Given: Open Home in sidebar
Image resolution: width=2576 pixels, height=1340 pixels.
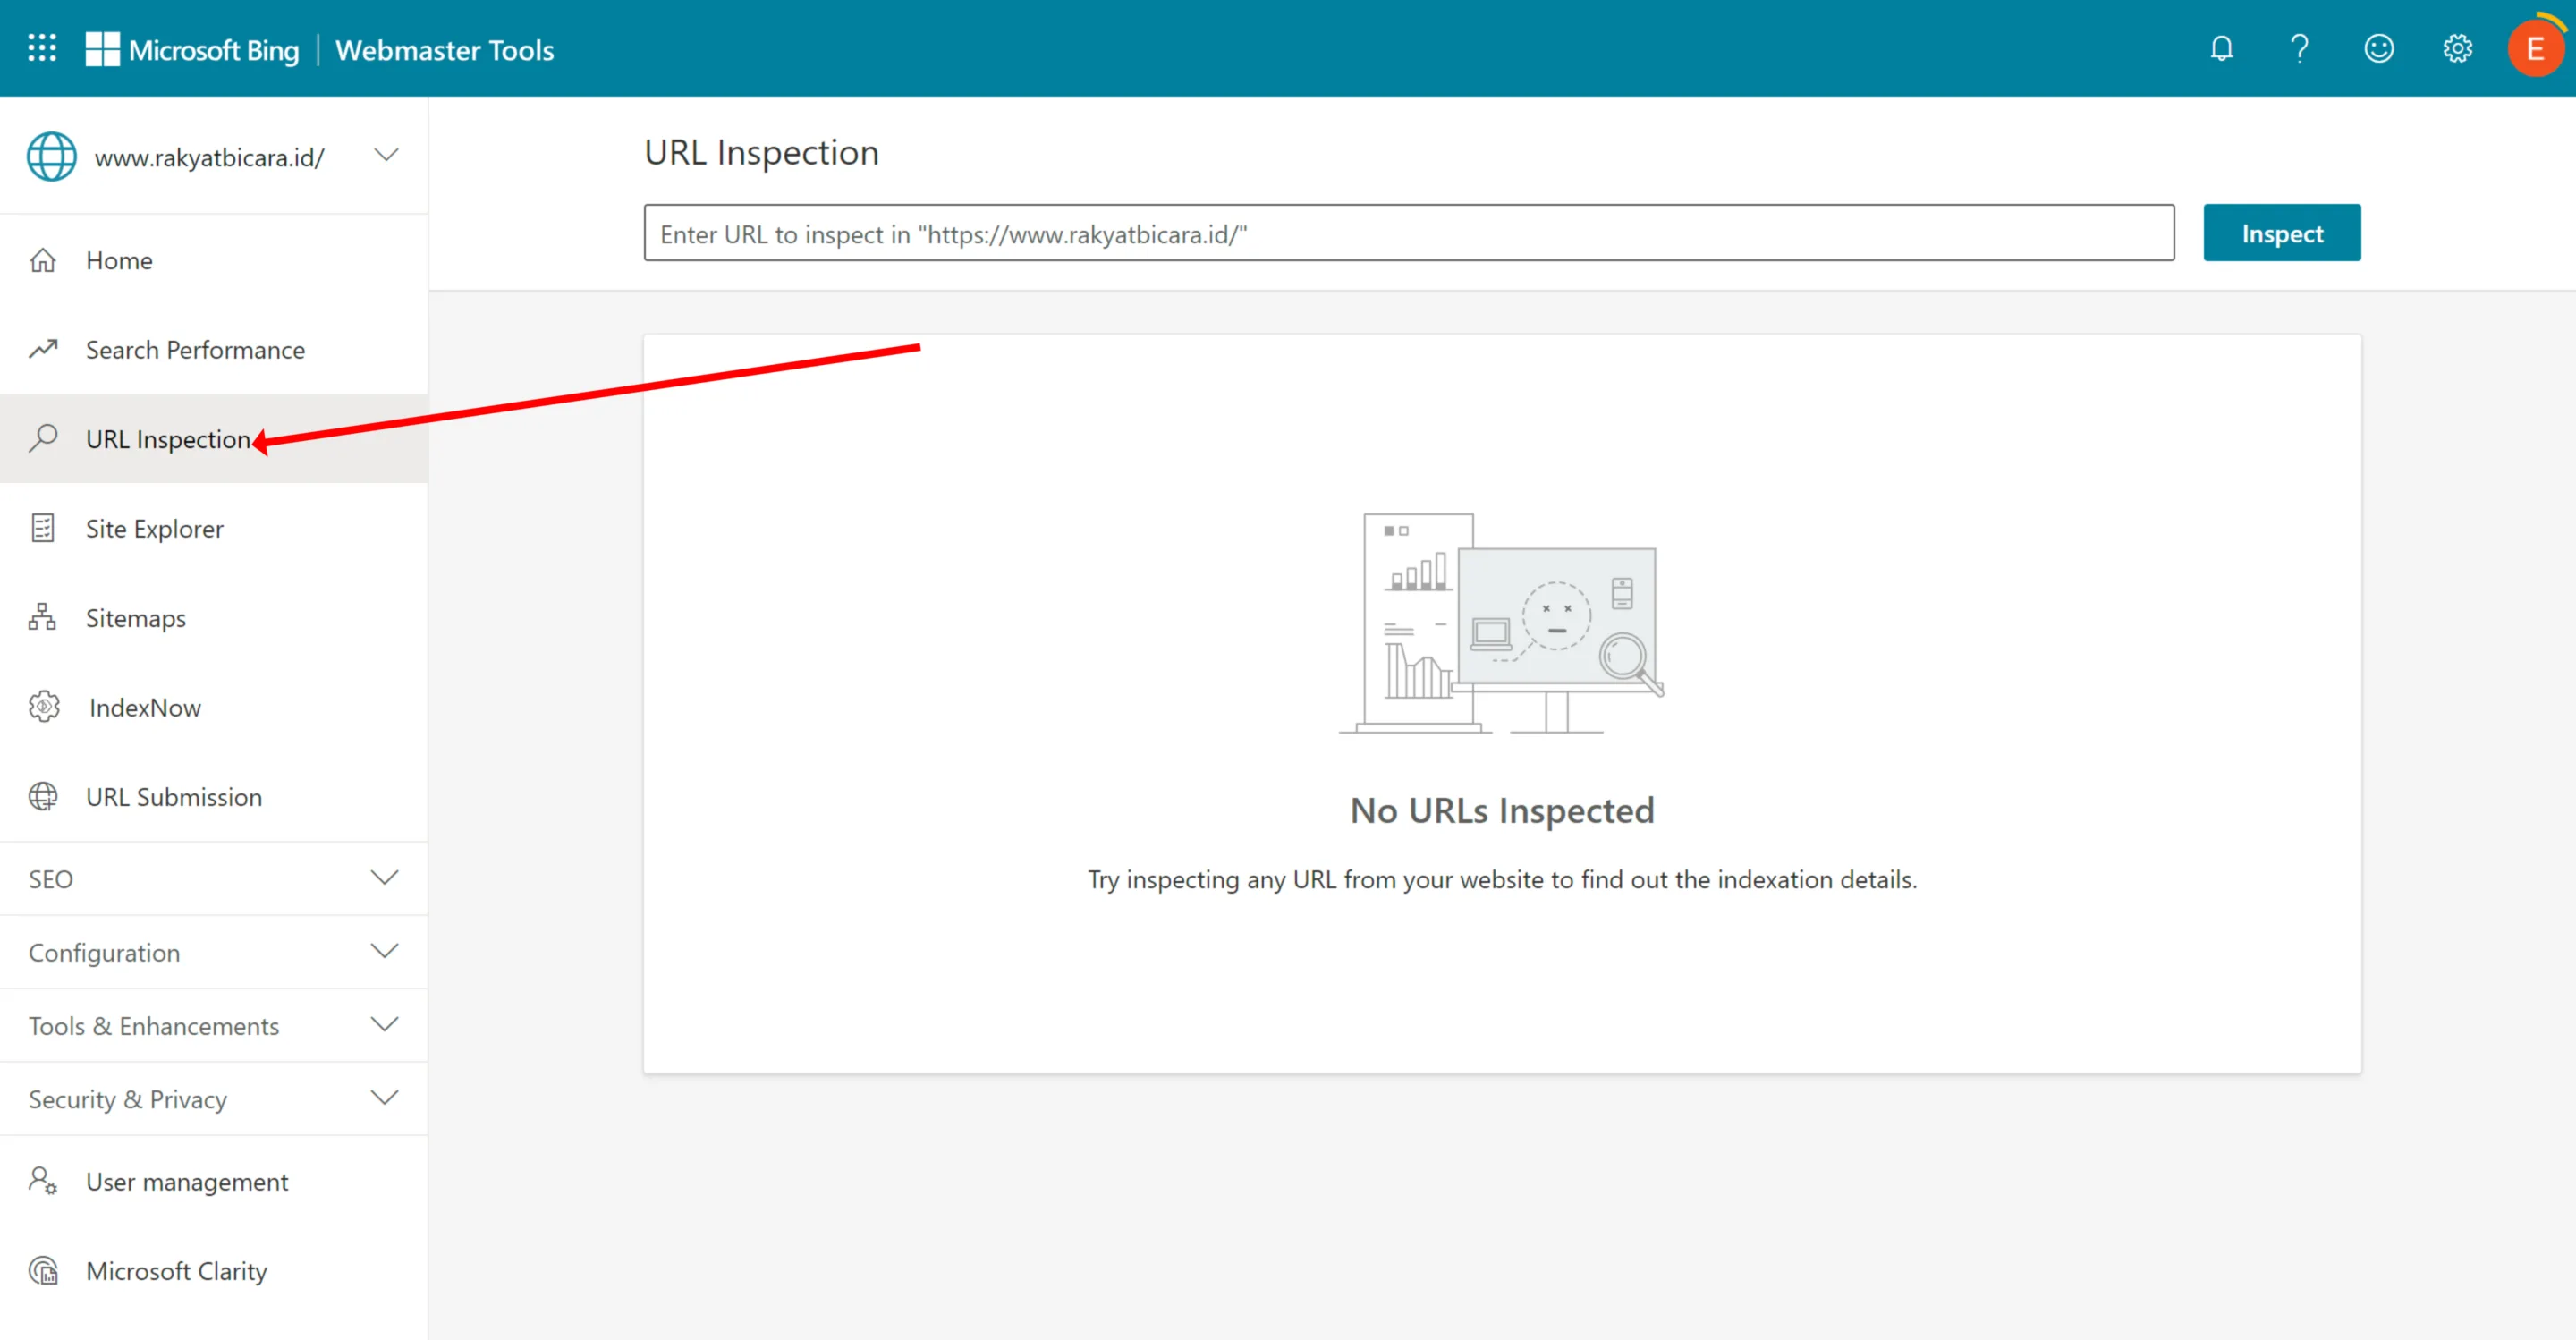Looking at the screenshot, I should 214,260.
